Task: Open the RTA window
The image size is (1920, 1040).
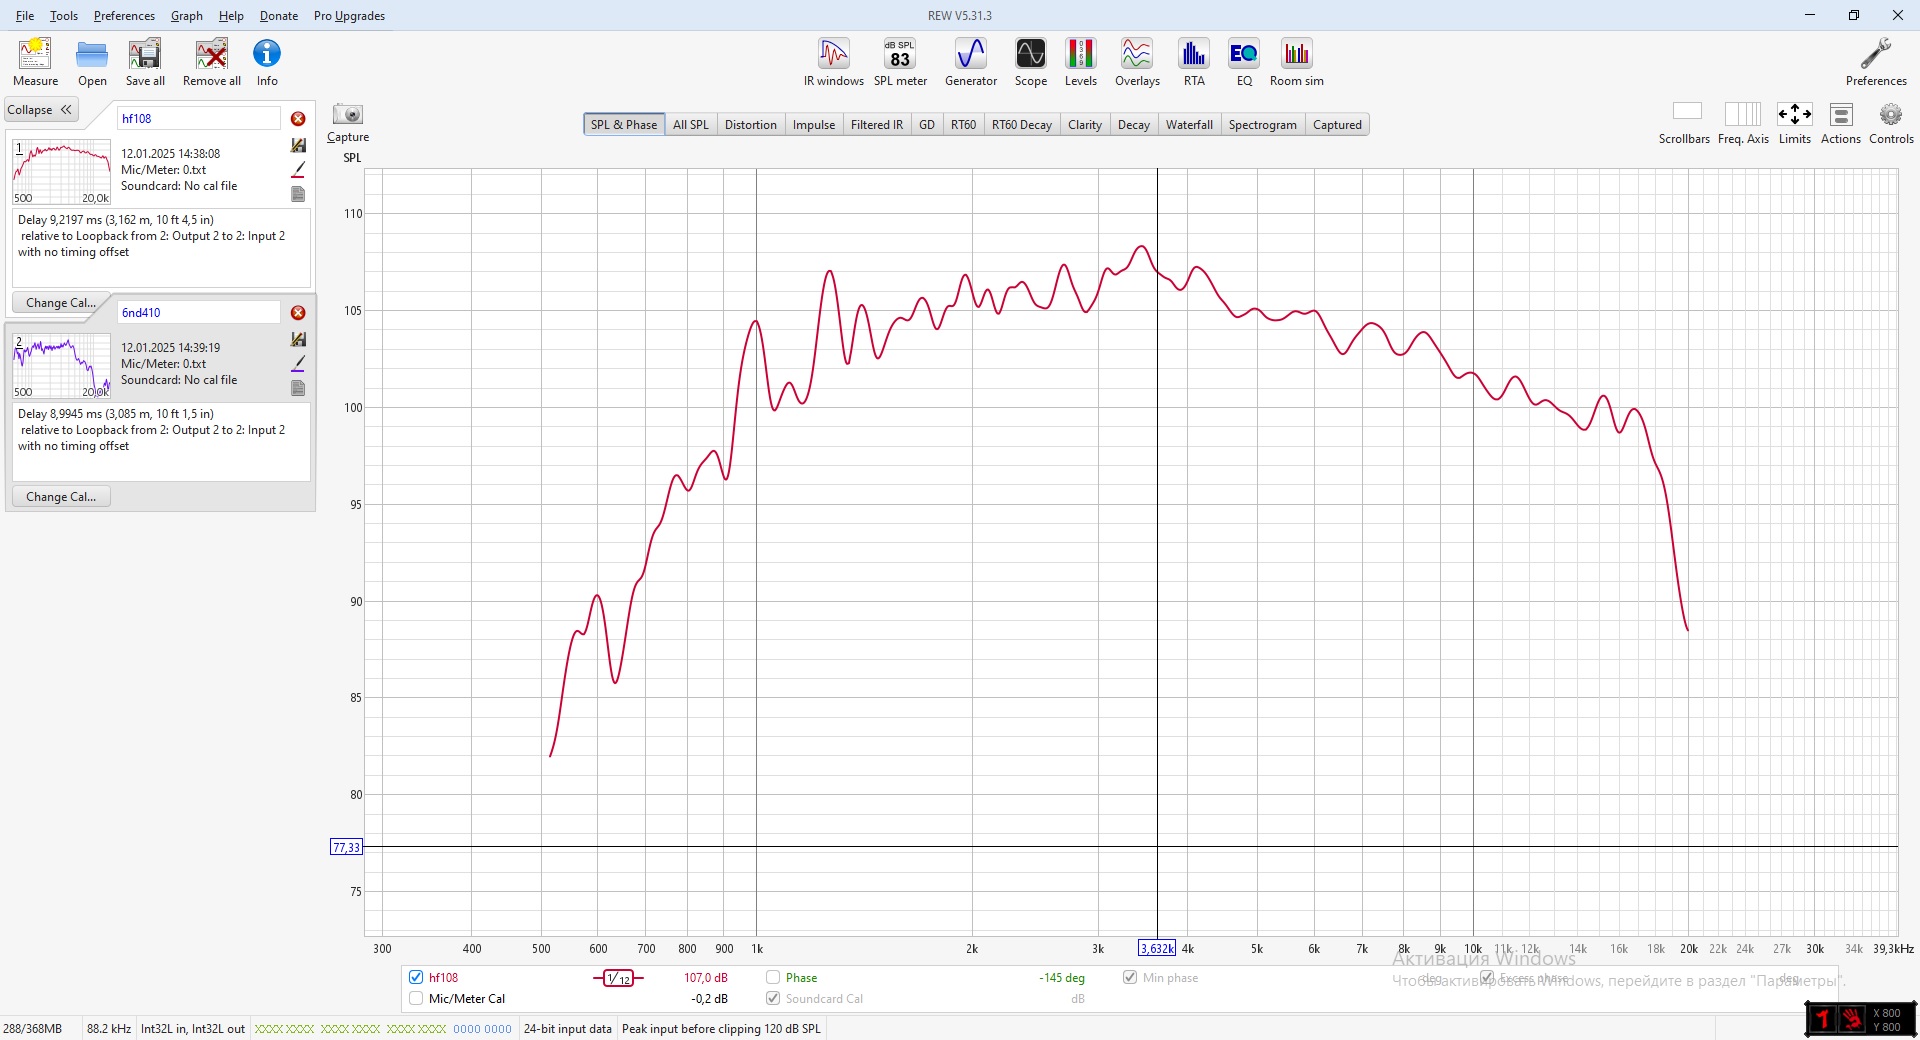Action: click(x=1194, y=62)
